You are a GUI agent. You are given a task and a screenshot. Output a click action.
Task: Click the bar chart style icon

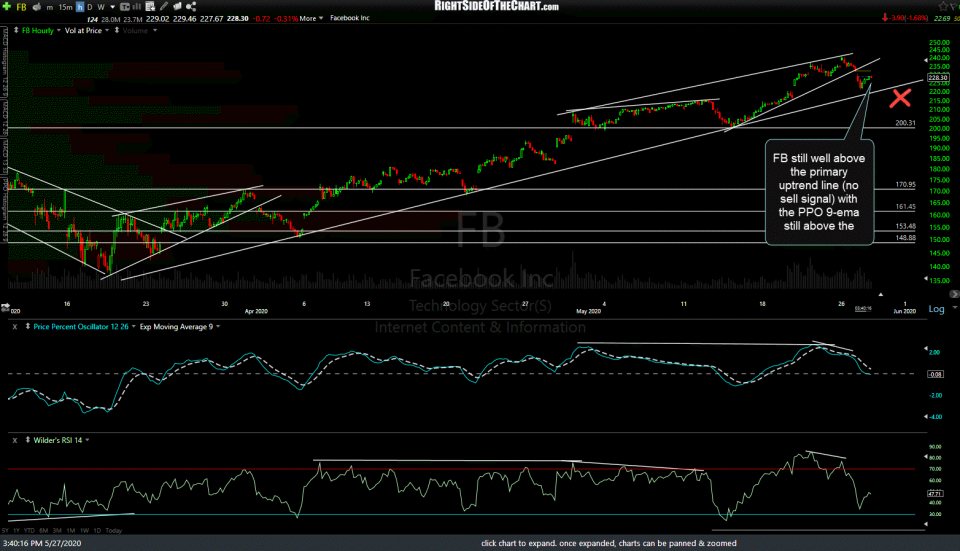(137, 7)
